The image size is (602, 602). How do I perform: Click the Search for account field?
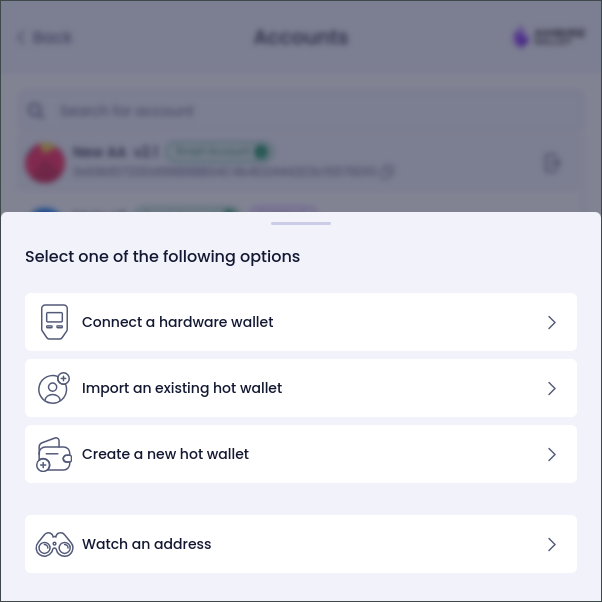301,111
